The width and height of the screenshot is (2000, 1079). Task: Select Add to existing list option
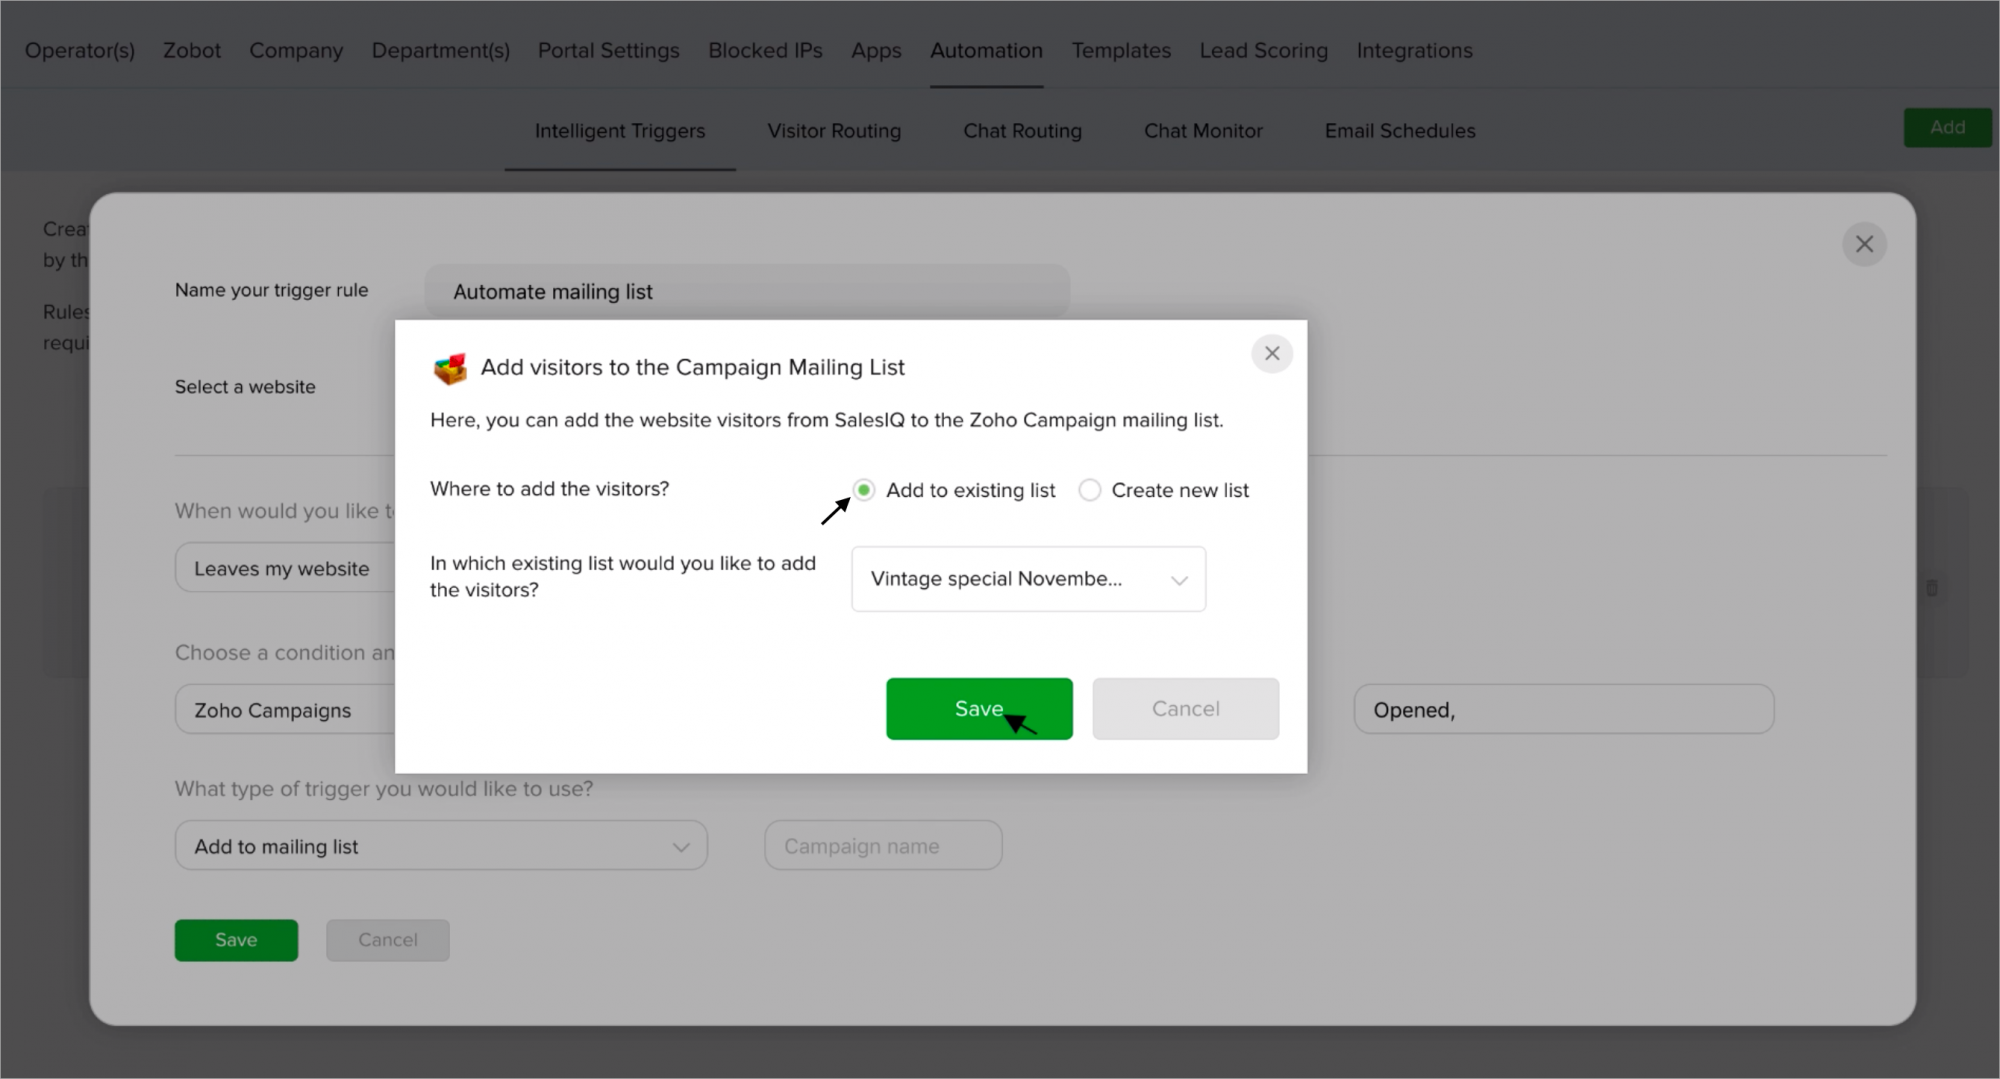click(864, 490)
